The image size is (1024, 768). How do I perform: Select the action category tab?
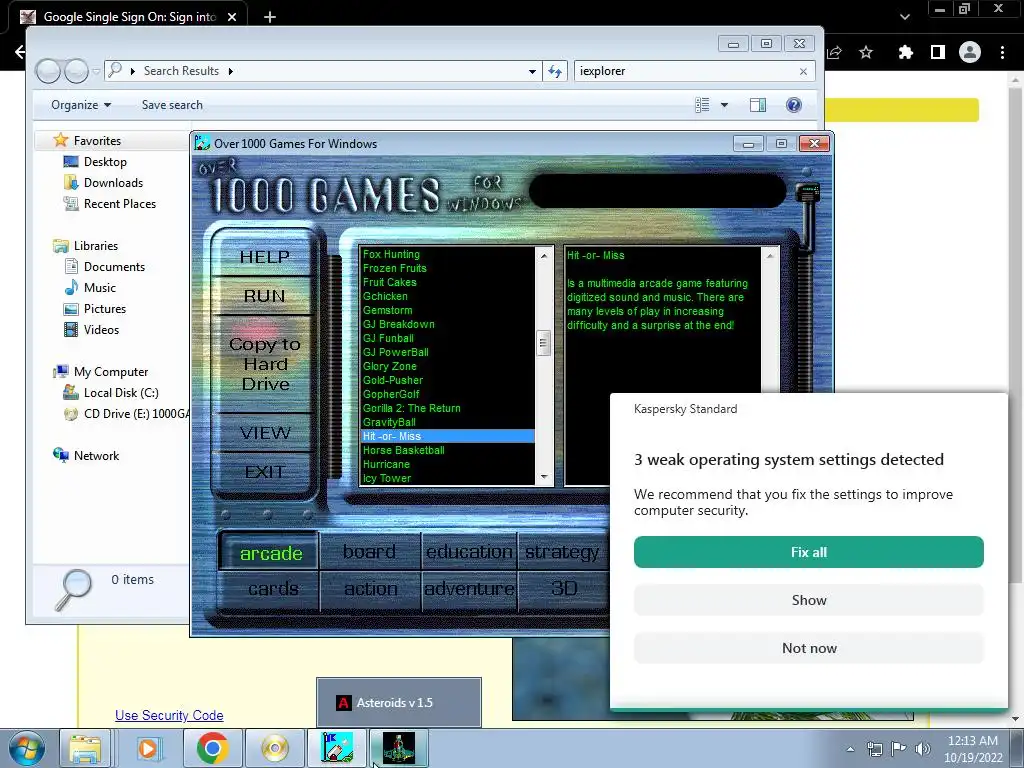(x=370, y=588)
